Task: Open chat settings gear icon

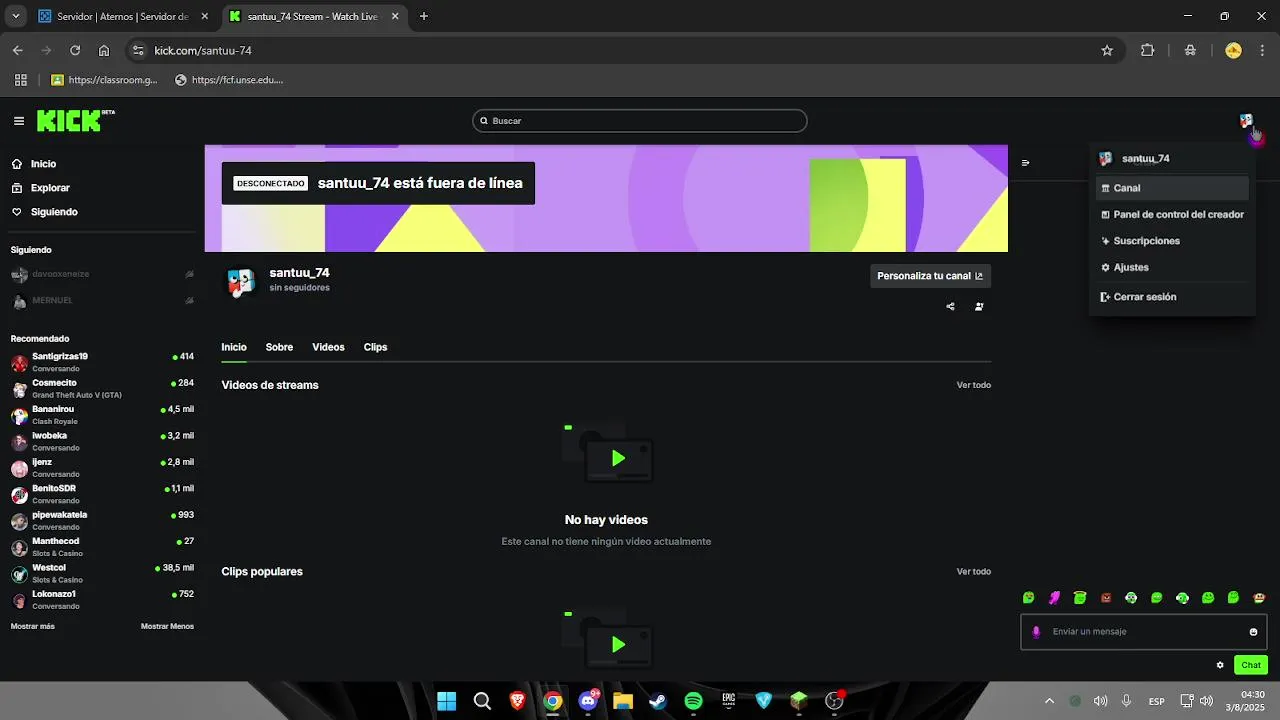Action: (x=1220, y=665)
